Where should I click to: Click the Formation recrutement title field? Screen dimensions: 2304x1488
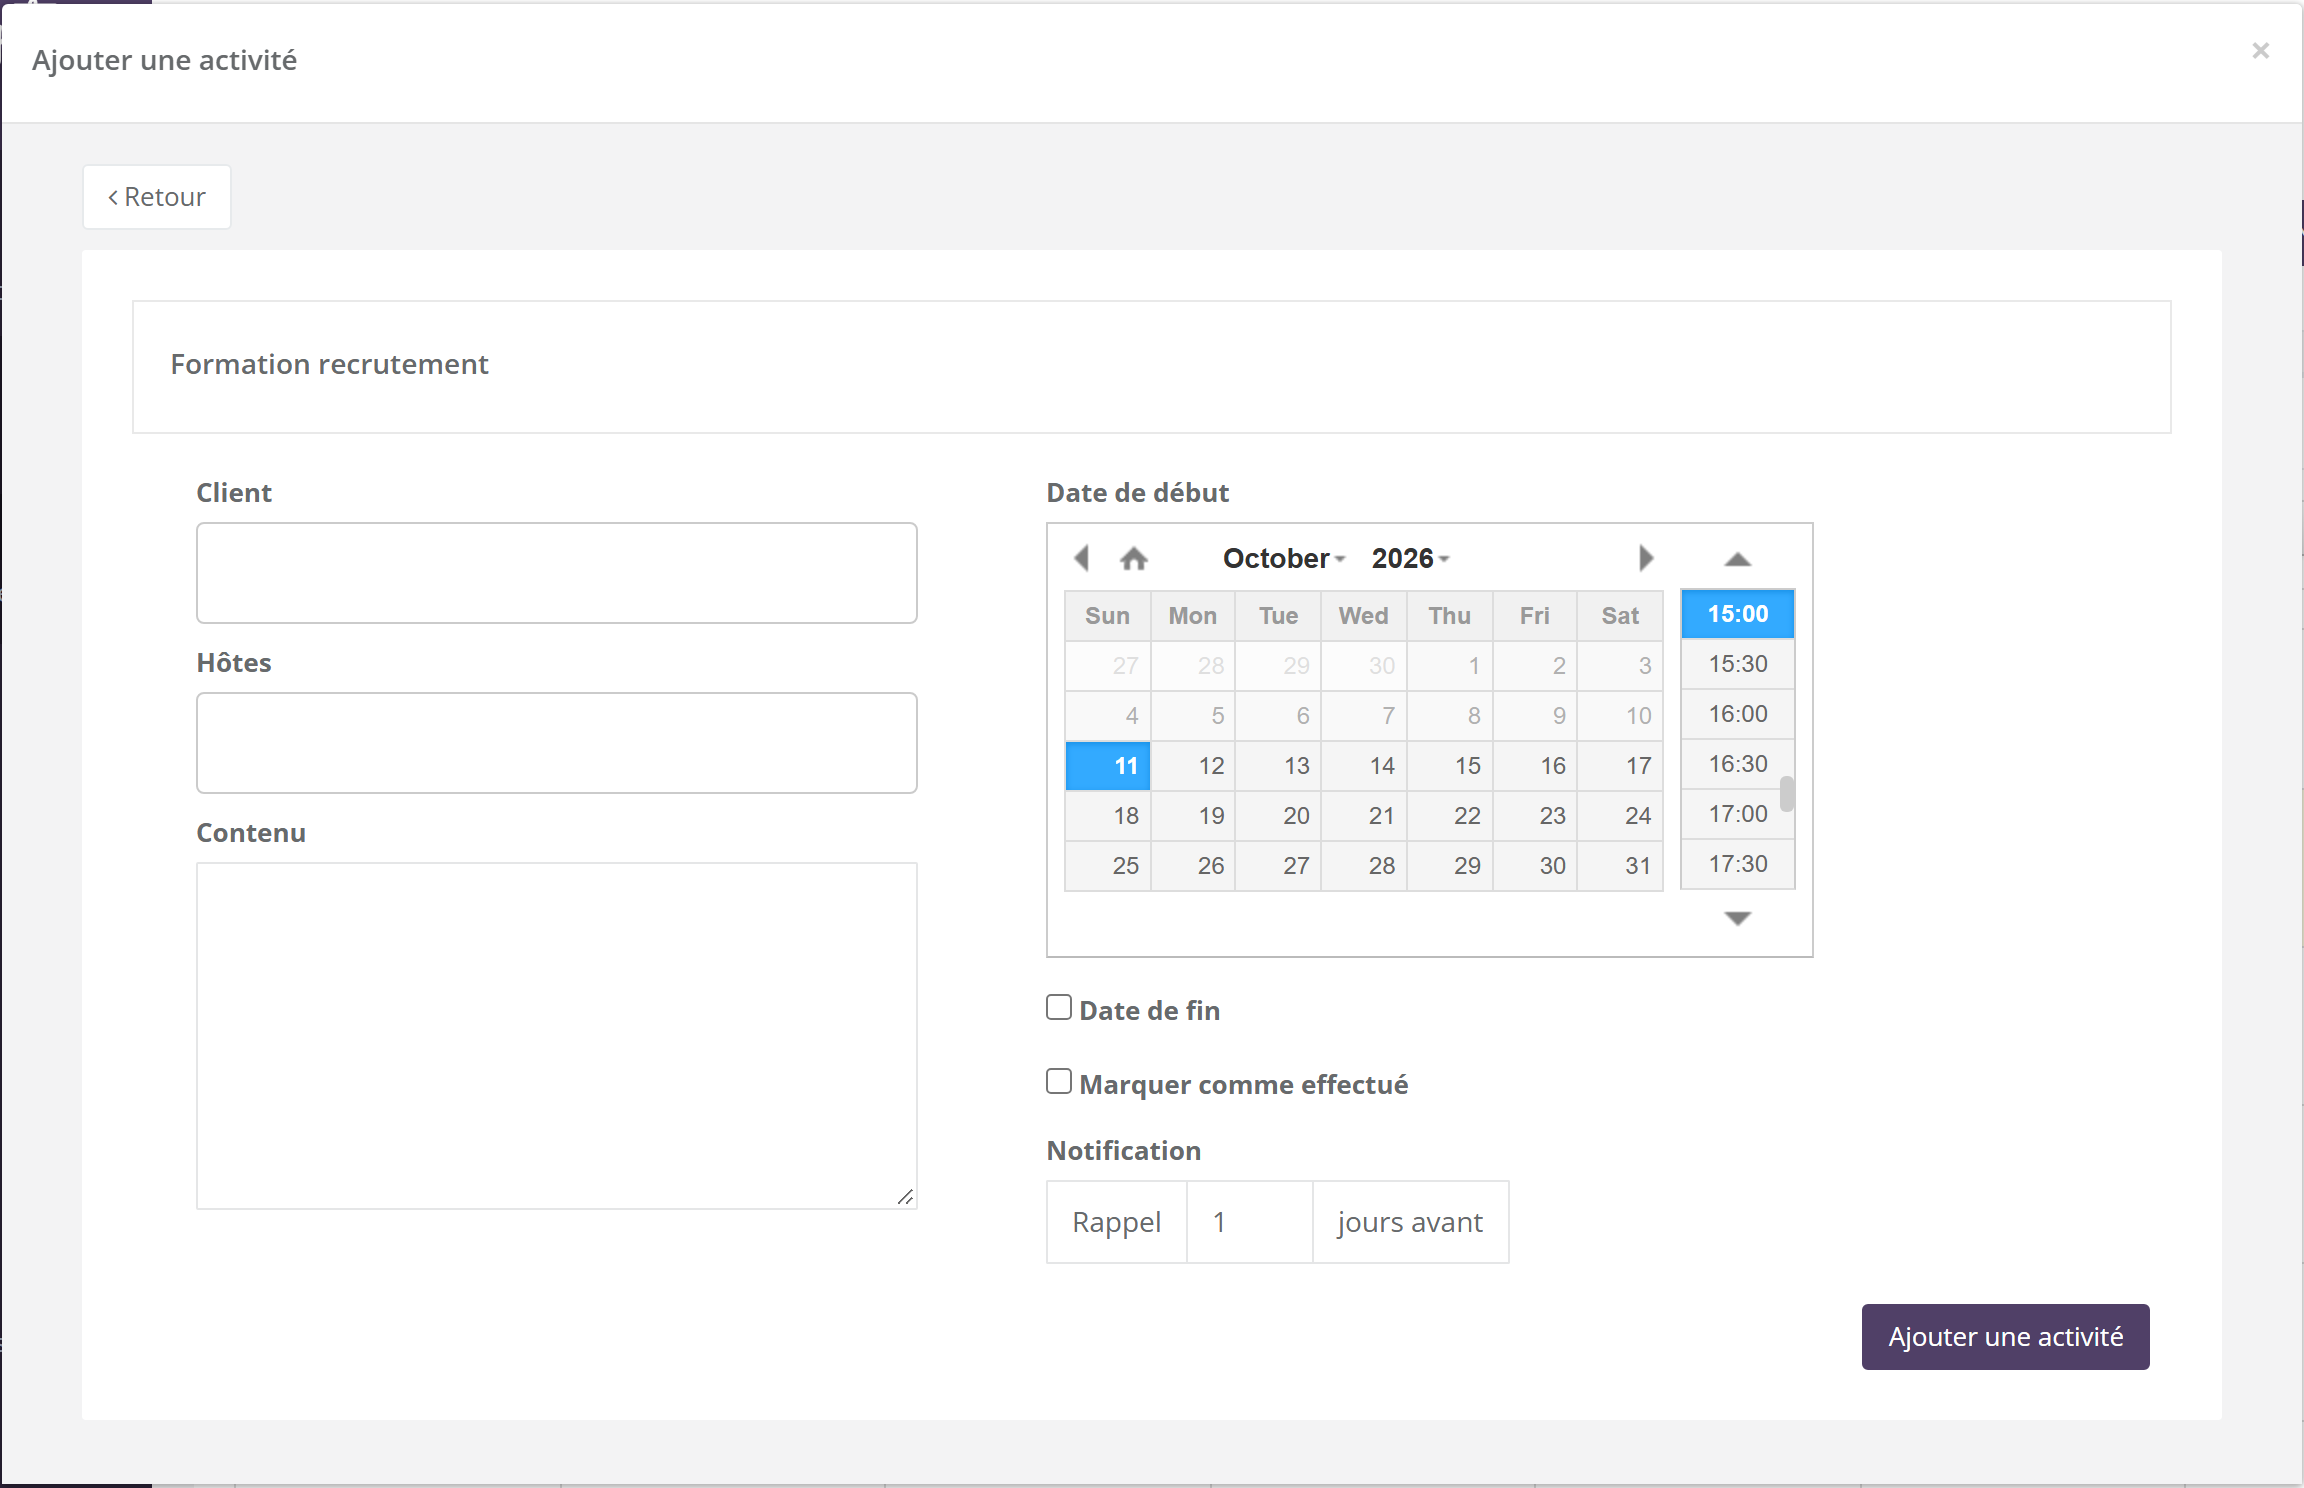pyautogui.click(x=1152, y=367)
